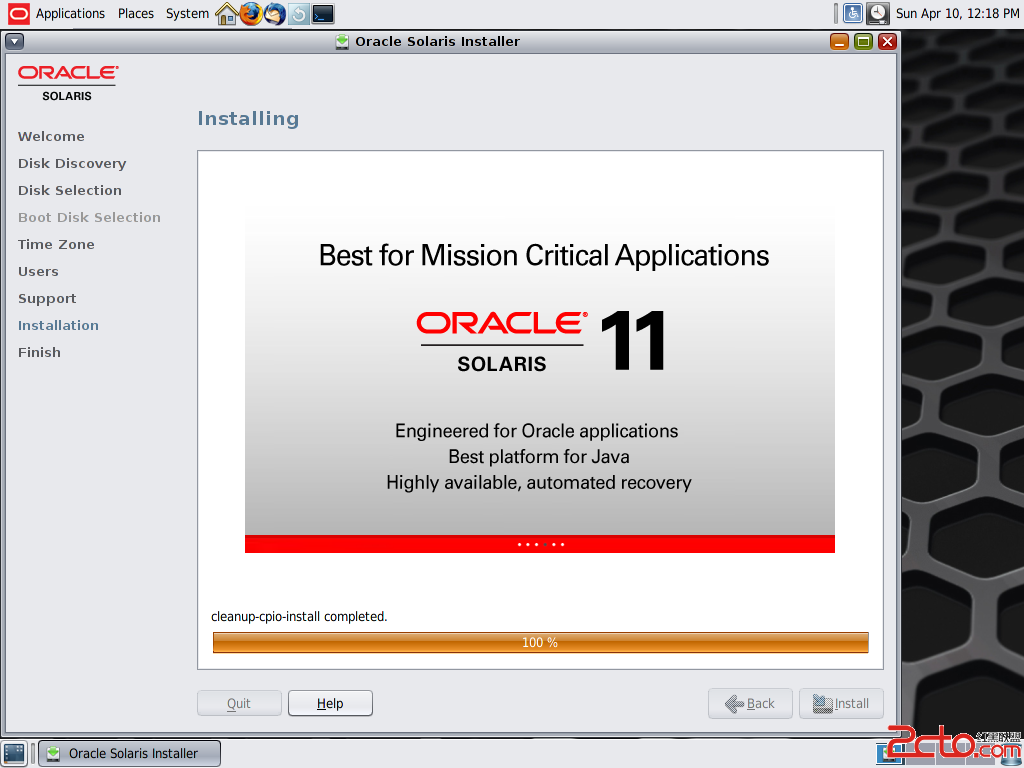The height and width of the screenshot is (768, 1024).
Task: Click the Oracle Solaris 11 slideshow banner
Action: pos(539,379)
